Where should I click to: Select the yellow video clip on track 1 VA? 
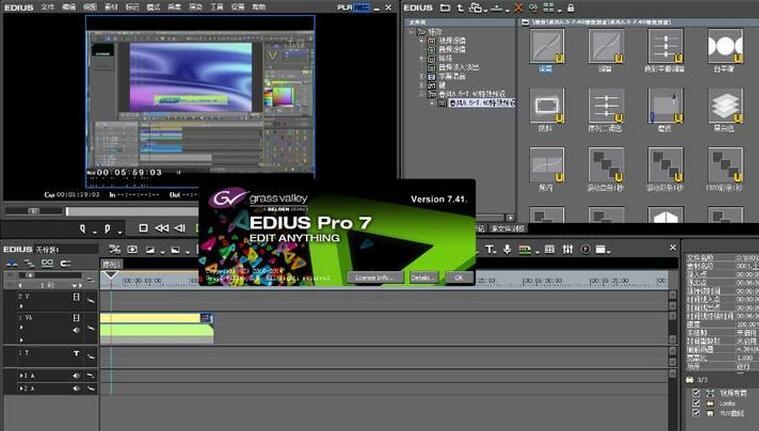(x=151, y=318)
